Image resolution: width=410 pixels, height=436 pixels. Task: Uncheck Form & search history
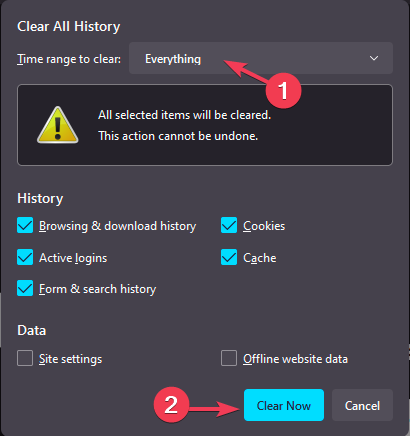pyautogui.click(x=25, y=288)
